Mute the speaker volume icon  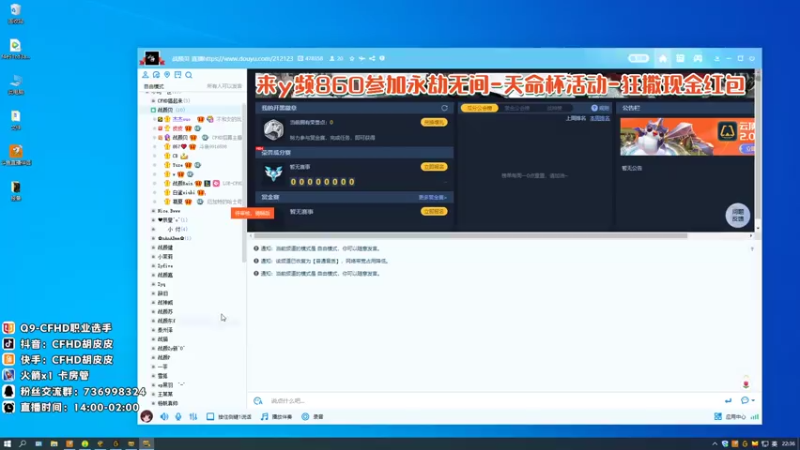(164, 416)
